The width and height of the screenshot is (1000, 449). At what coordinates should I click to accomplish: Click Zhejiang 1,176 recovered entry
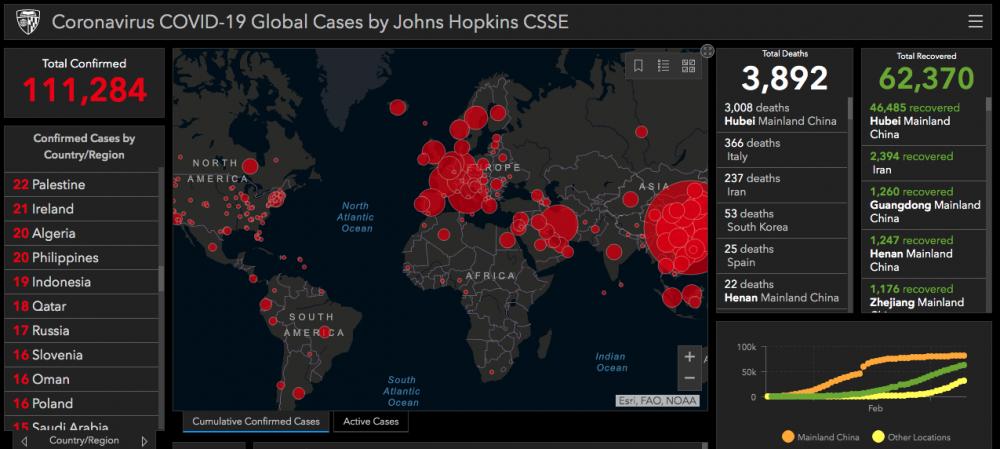tap(923, 295)
